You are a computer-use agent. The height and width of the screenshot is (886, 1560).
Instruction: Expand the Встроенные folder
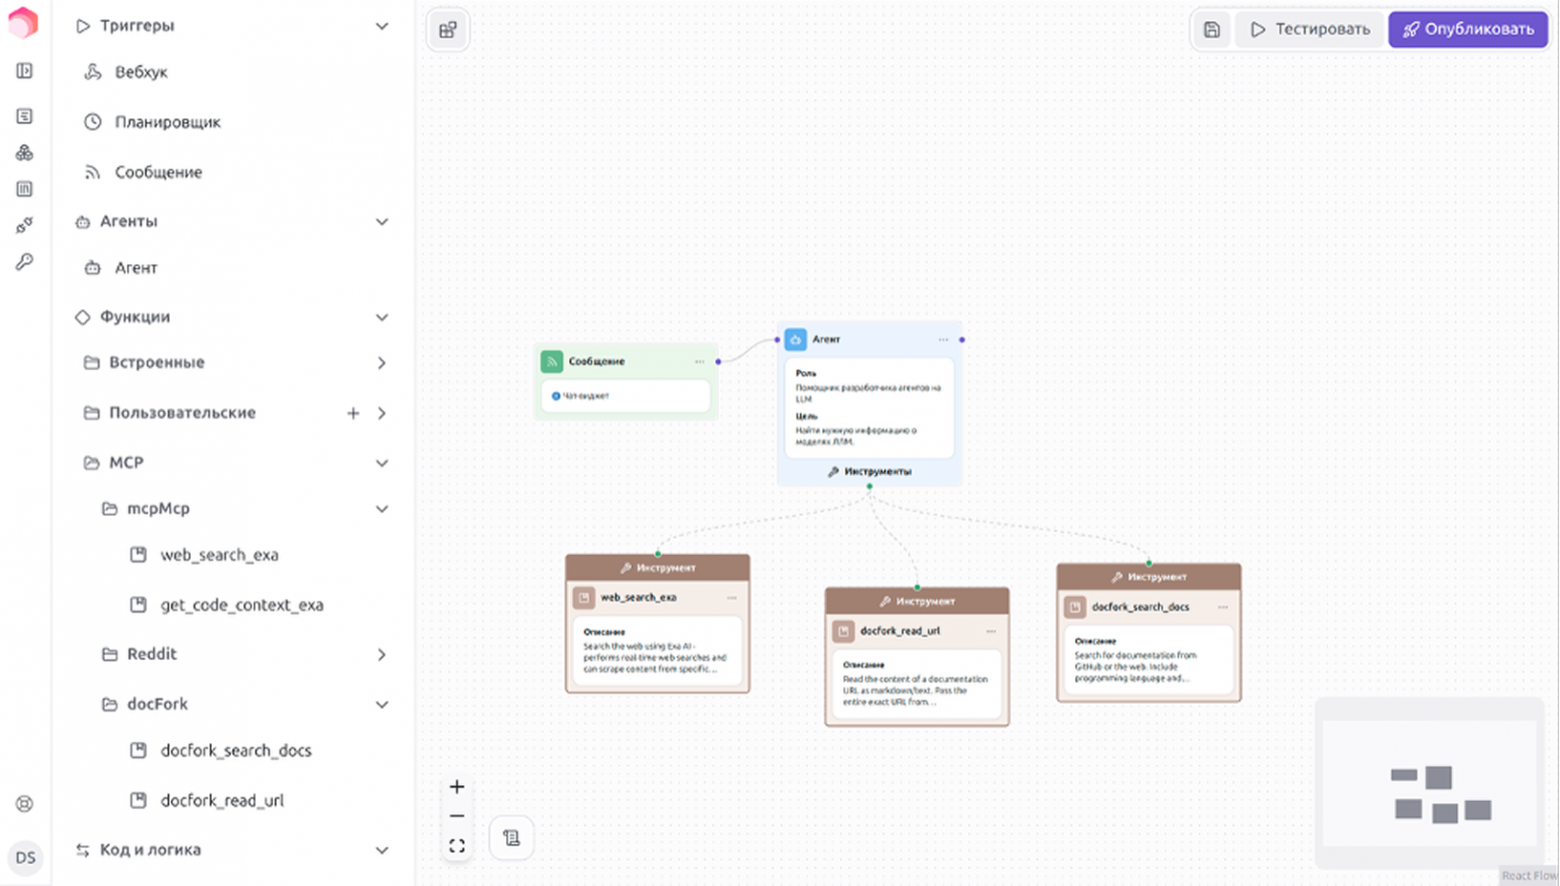(382, 363)
